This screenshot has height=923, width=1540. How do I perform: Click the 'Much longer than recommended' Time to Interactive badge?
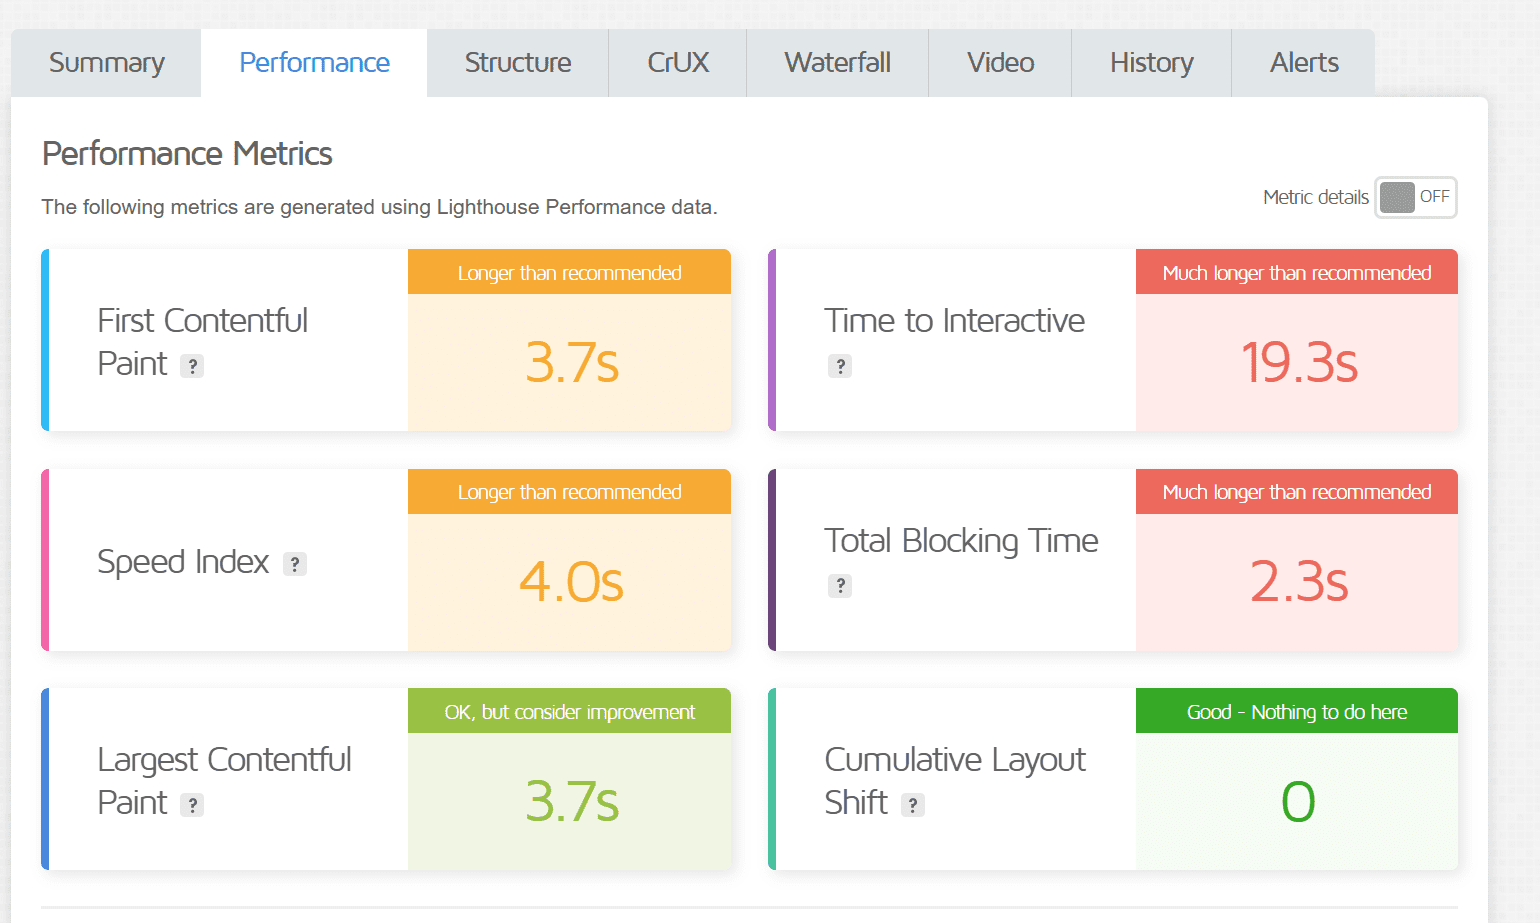(x=1296, y=272)
